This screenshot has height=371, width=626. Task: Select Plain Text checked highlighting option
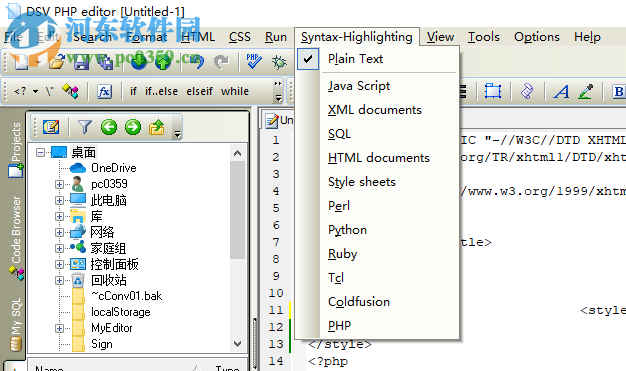click(377, 59)
